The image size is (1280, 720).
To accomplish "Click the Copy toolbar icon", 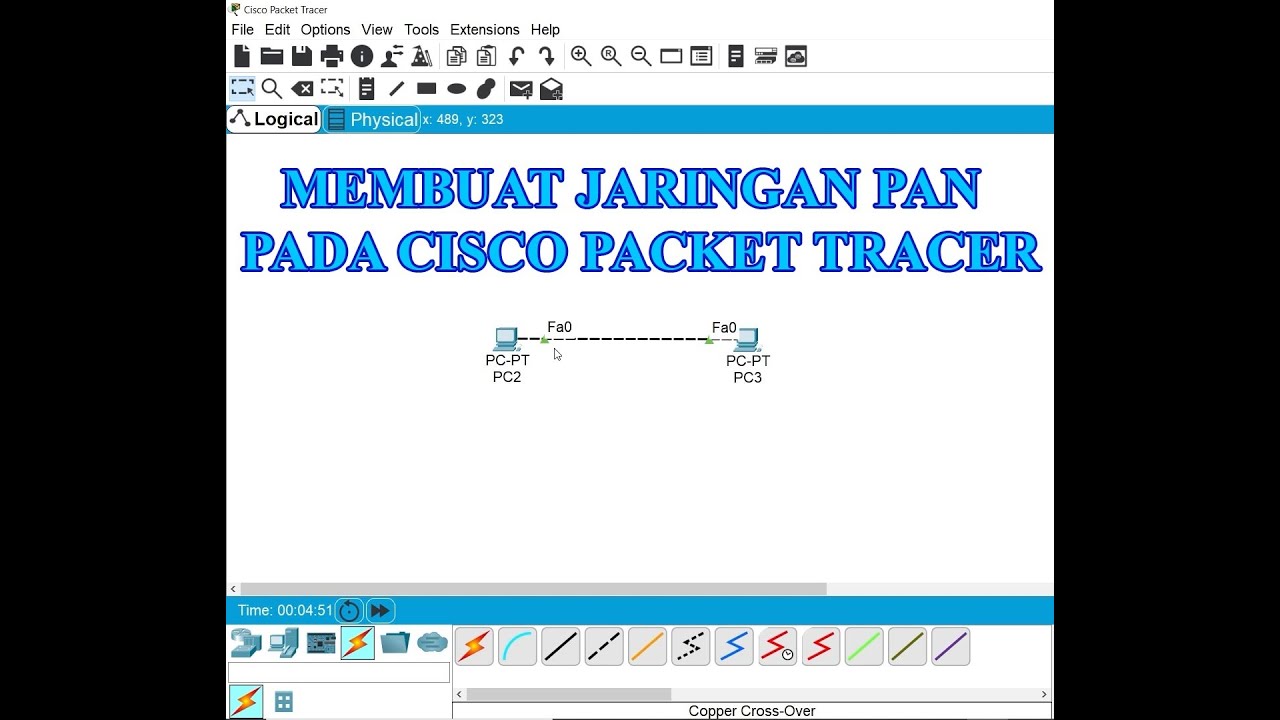I will [x=457, y=57].
